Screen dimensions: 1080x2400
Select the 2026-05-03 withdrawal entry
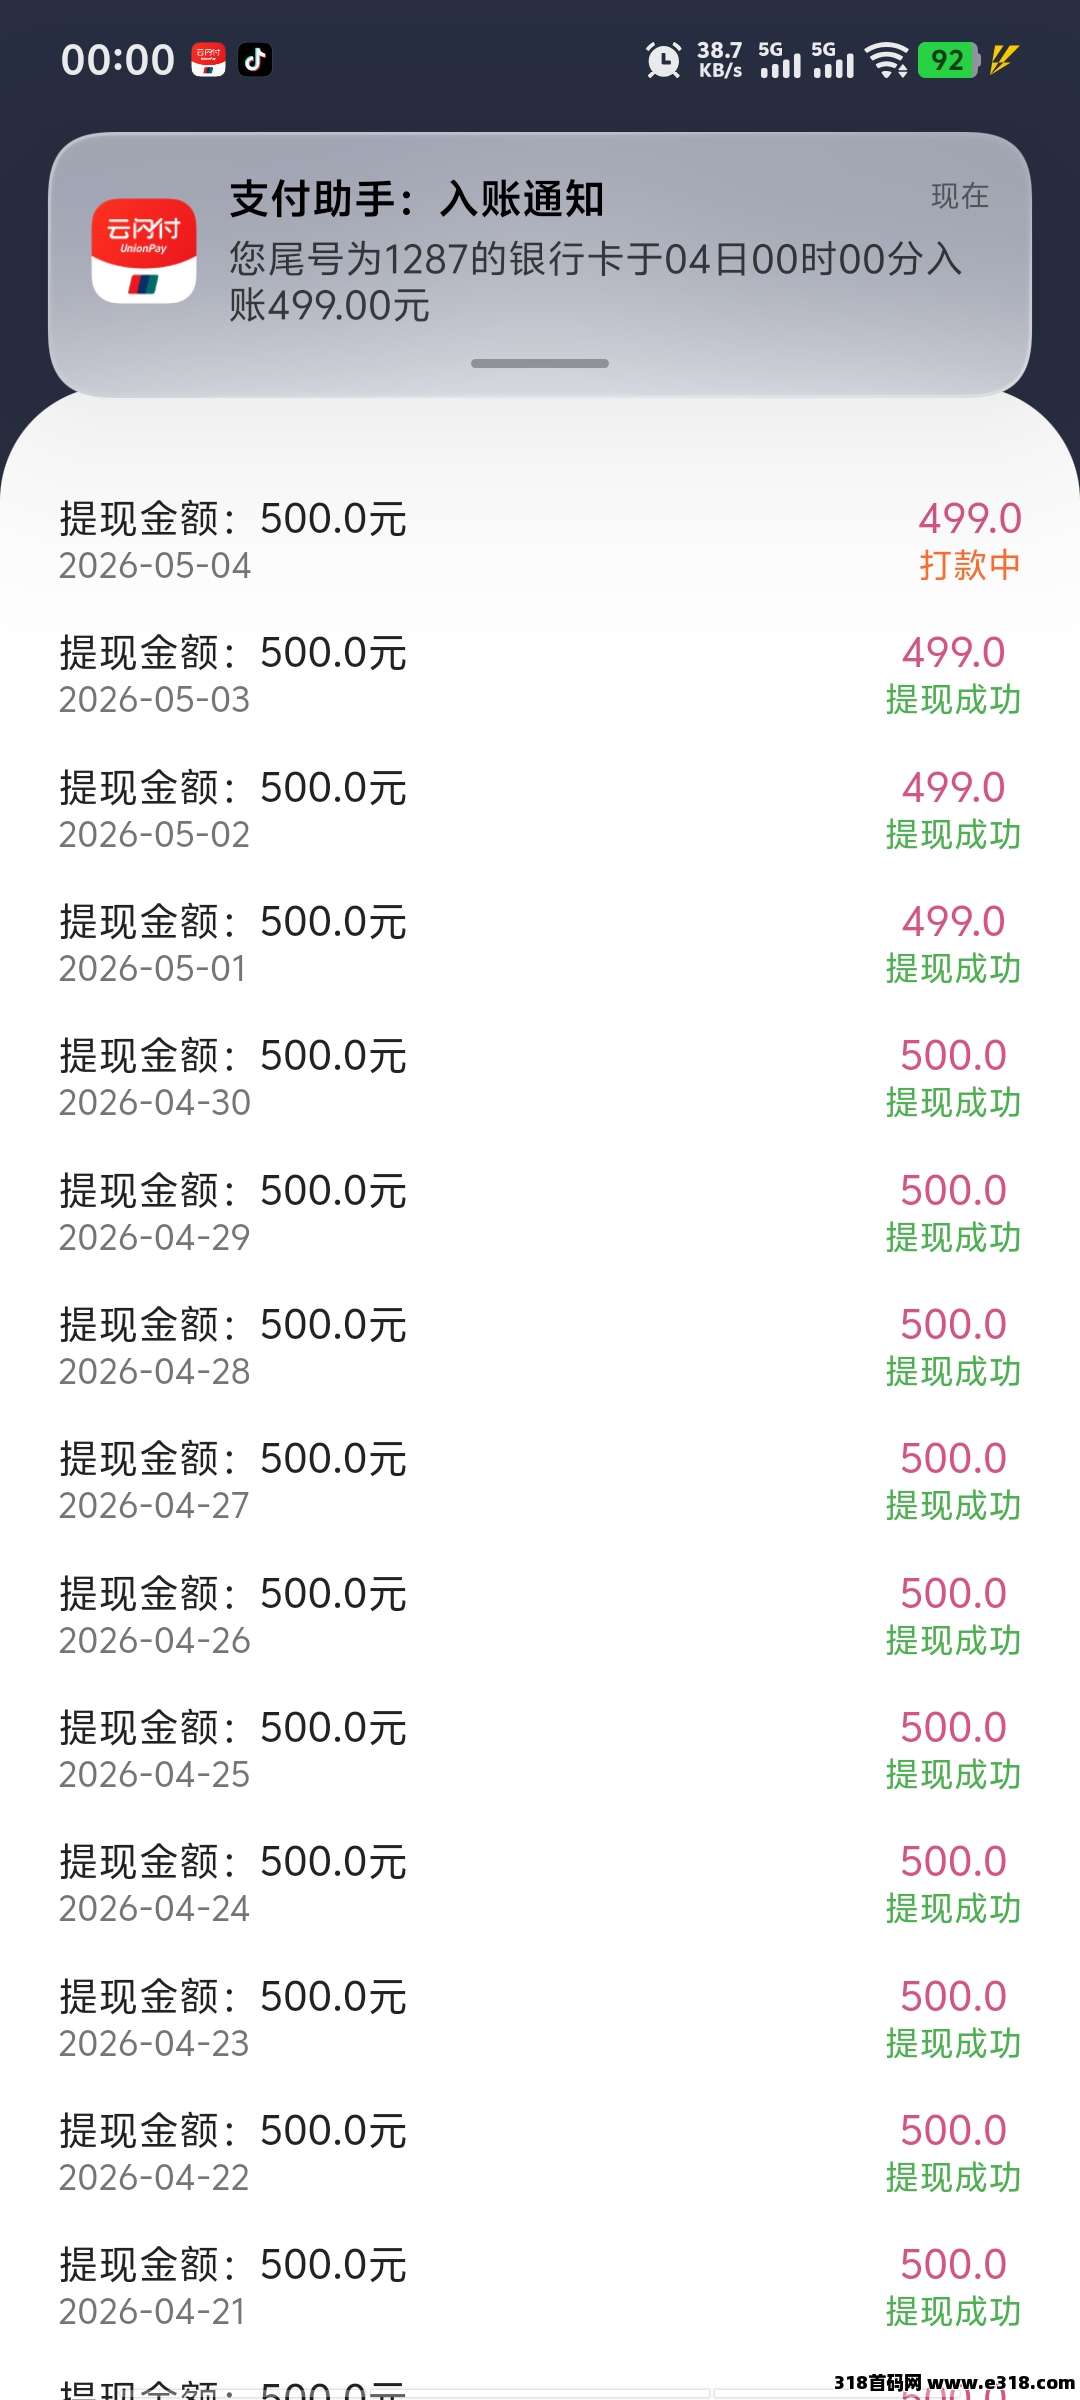540,675
